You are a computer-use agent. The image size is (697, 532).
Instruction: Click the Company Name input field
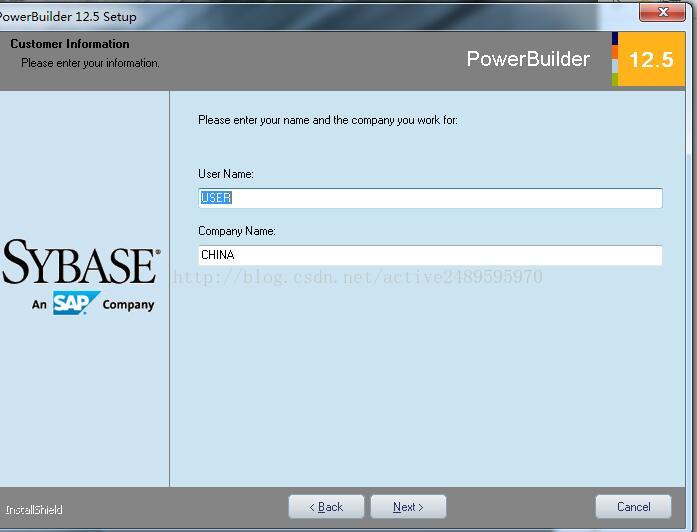point(430,256)
